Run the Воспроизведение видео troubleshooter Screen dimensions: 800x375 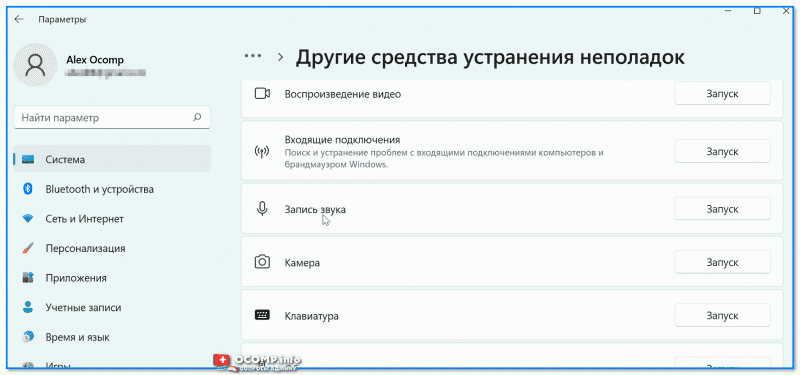pos(722,94)
